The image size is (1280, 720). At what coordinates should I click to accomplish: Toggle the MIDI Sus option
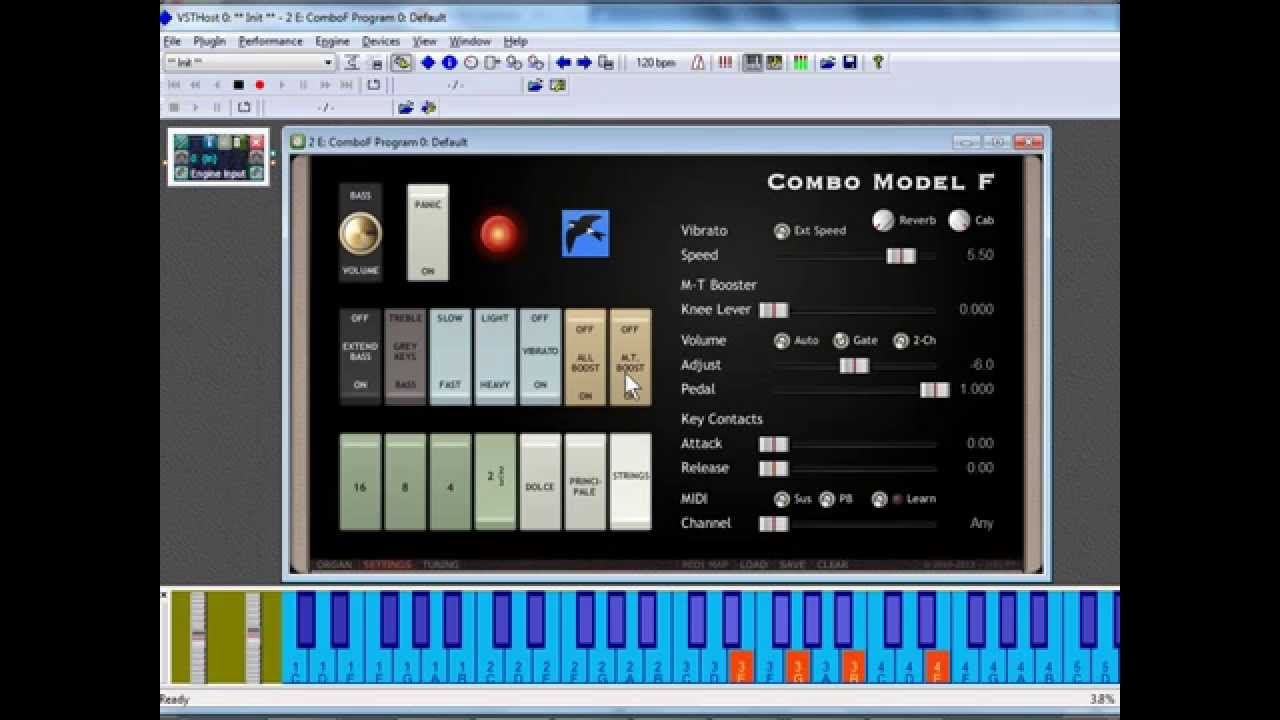click(x=781, y=499)
